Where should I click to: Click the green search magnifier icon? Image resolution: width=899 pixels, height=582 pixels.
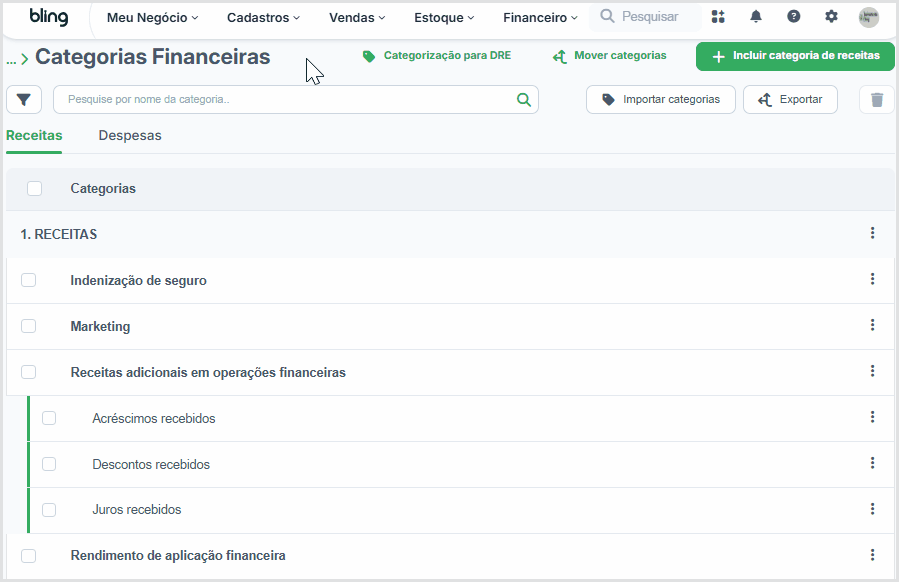[x=523, y=100]
